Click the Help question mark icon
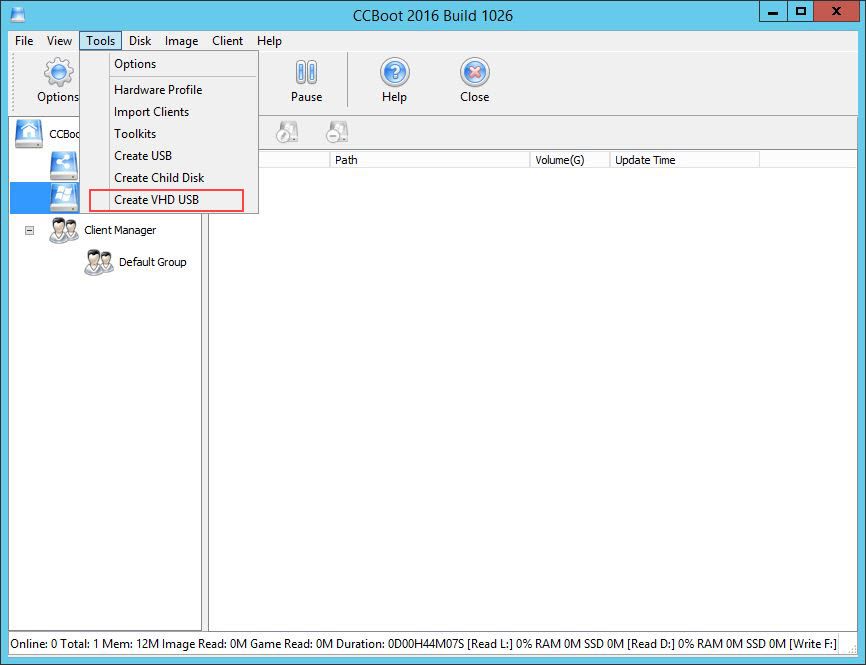The width and height of the screenshot is (866, 665). [394, 72]
